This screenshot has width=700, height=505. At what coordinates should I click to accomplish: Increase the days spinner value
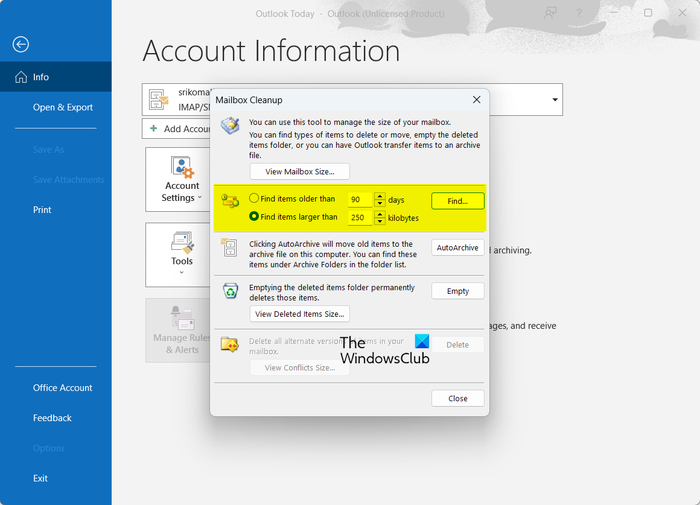(x=379, y=196)
